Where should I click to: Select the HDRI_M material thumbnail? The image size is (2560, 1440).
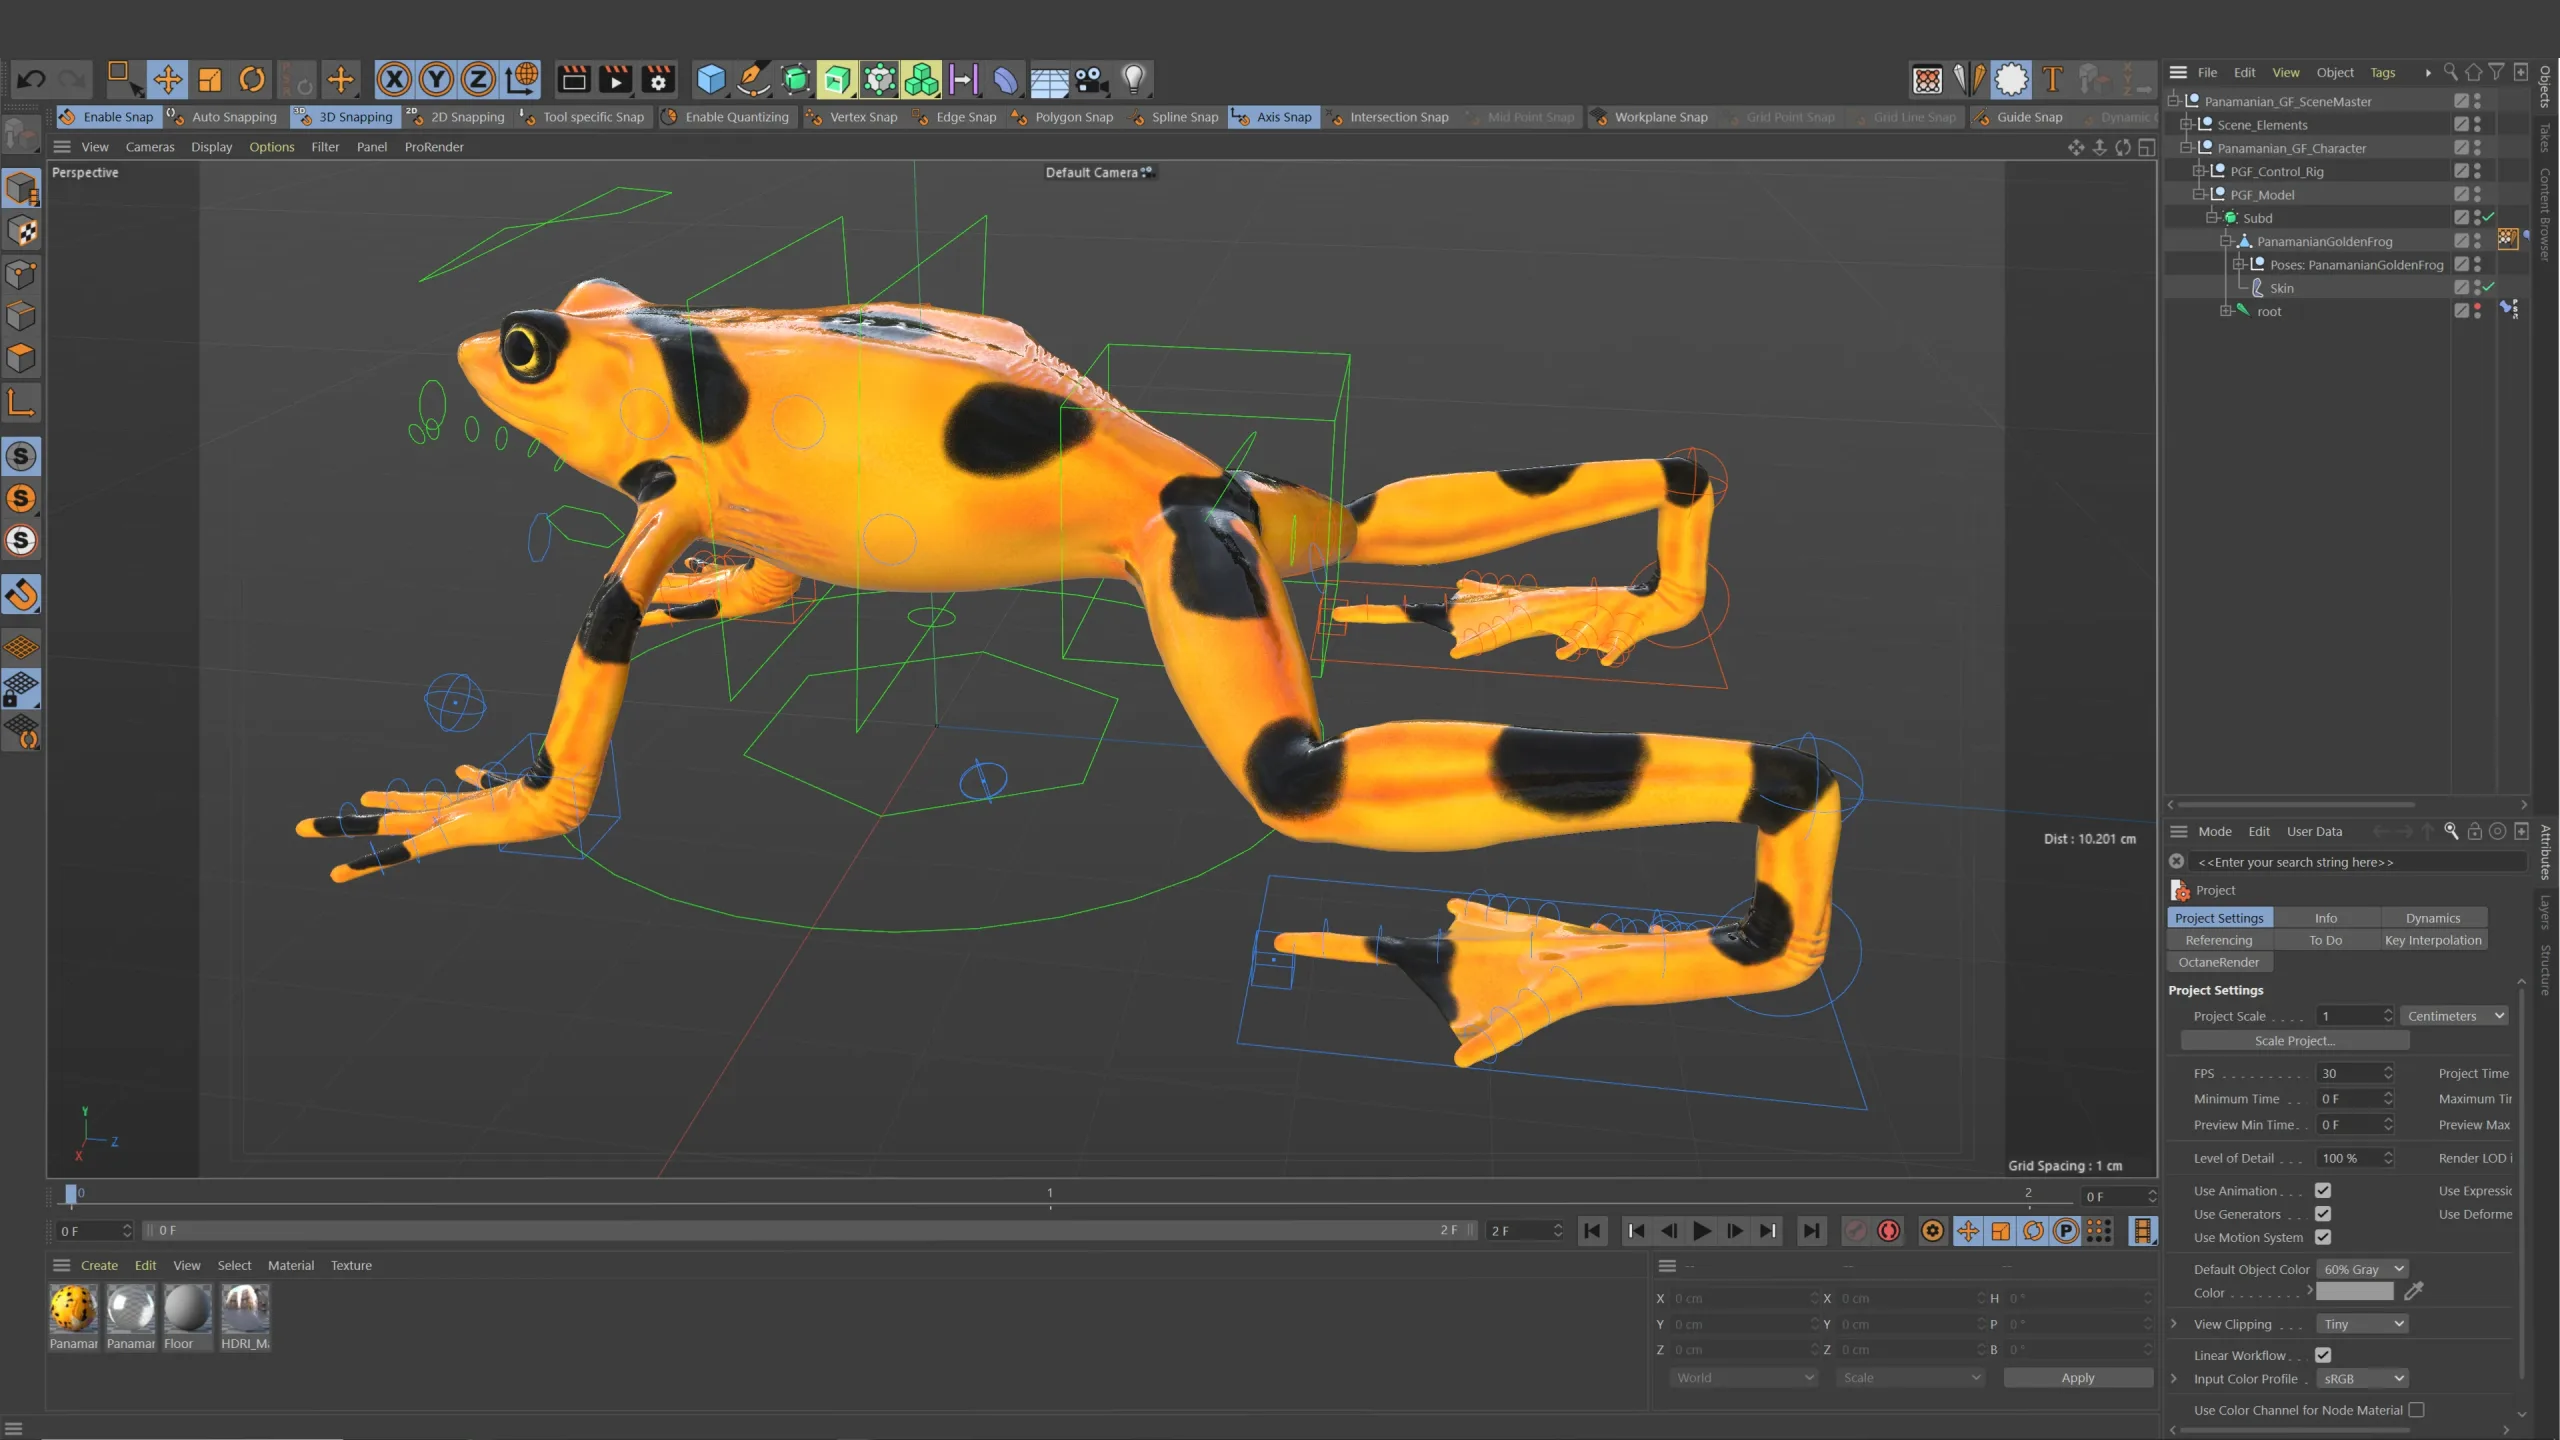[x=245, y=1309]
